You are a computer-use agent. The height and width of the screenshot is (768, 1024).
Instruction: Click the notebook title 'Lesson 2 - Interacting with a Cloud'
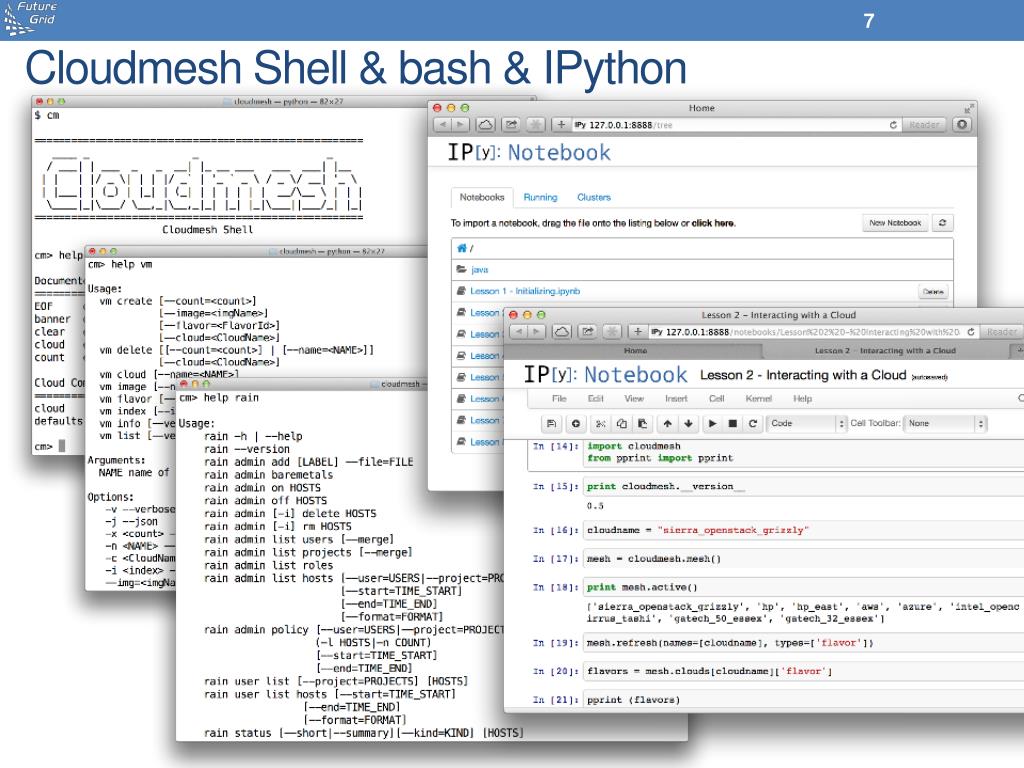tap(803, 375)
